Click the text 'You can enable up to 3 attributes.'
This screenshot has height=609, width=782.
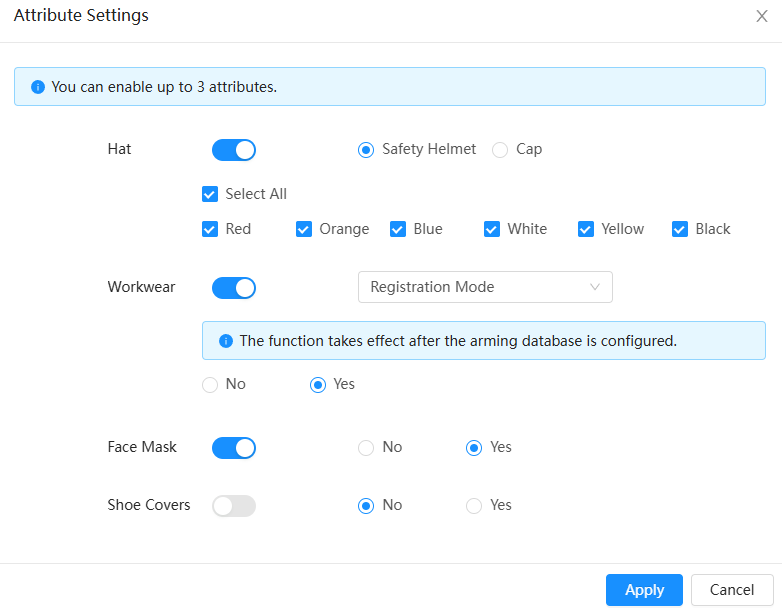point(164,87)
